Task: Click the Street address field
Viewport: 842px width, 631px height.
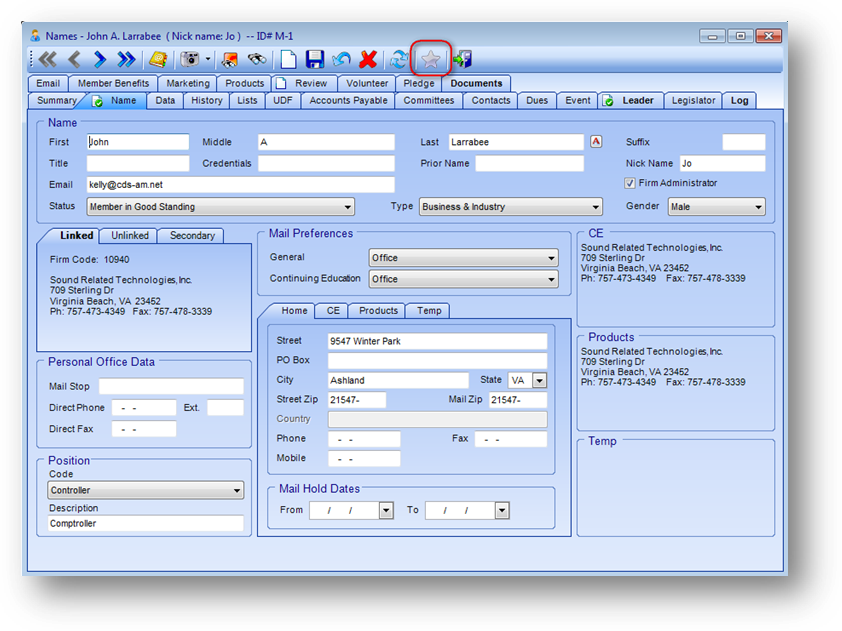Action: pyautogui.click(x=437, y=342)
